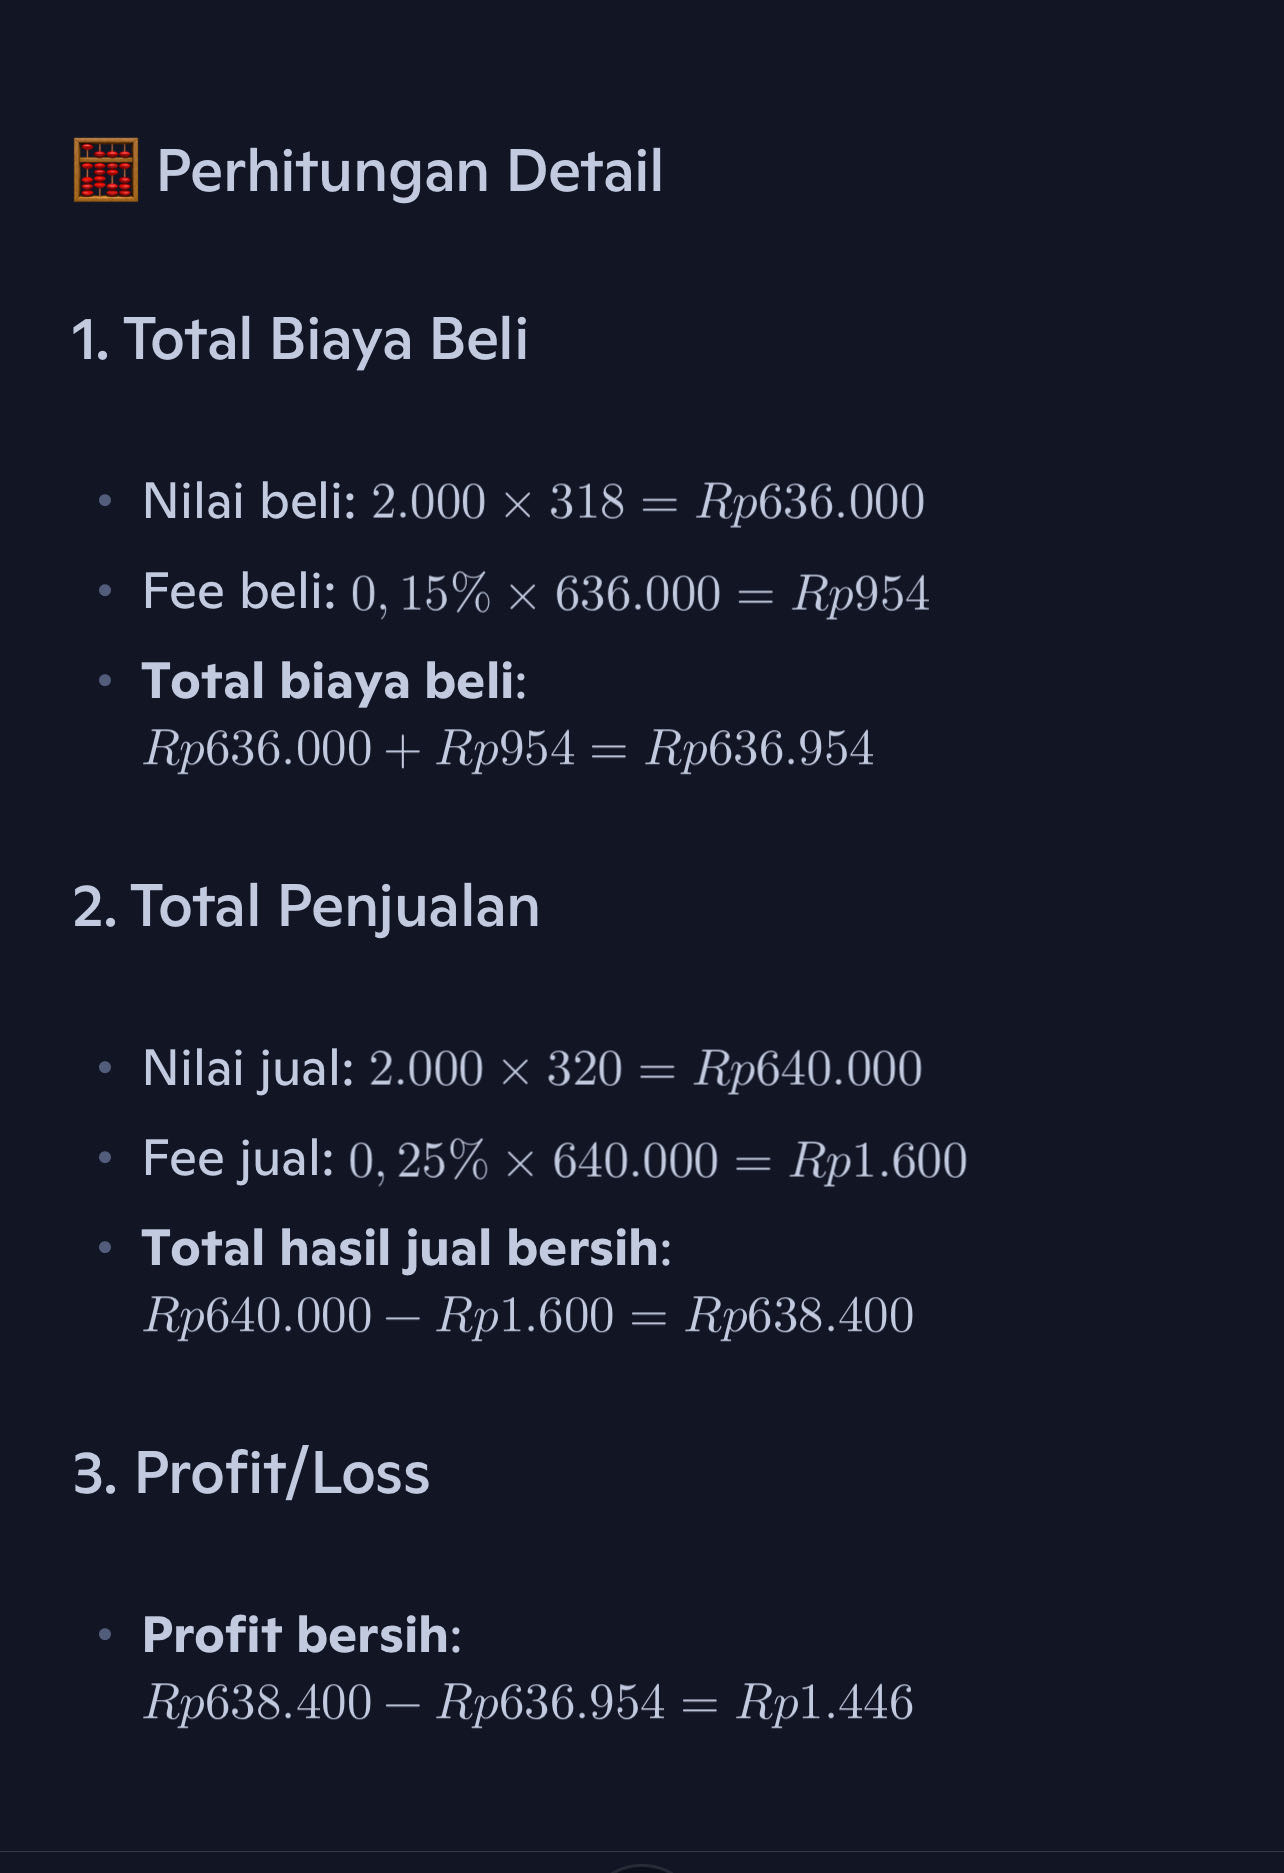Click the Rp636.000 result on Nilai beli line

810,502
